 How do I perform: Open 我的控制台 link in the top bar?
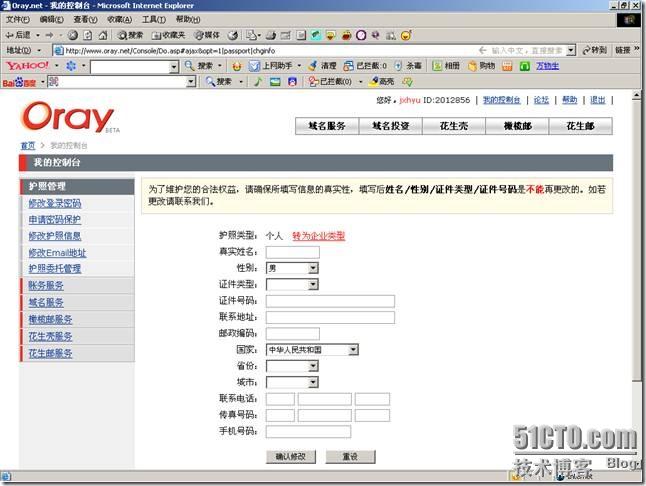pos(501,100)
